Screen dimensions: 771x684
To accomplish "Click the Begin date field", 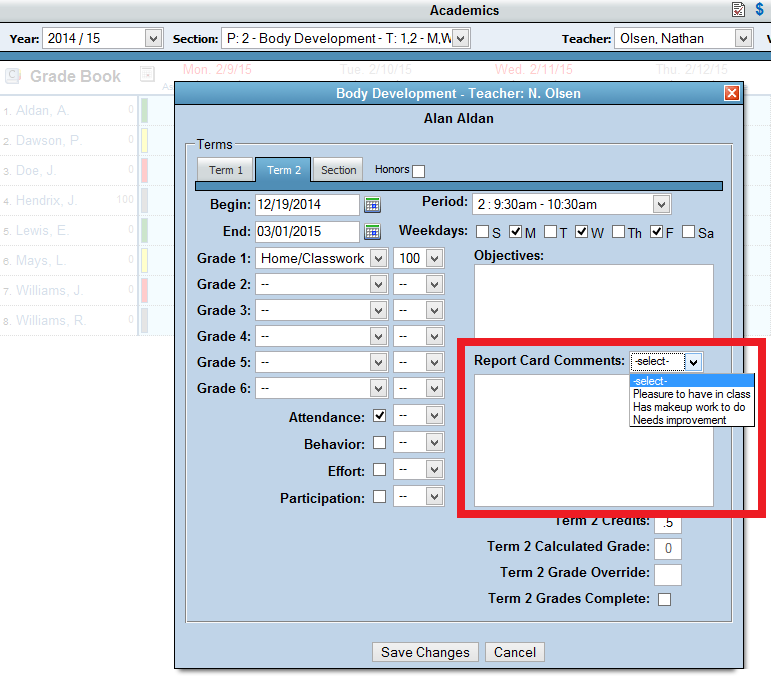I will 307,205.
